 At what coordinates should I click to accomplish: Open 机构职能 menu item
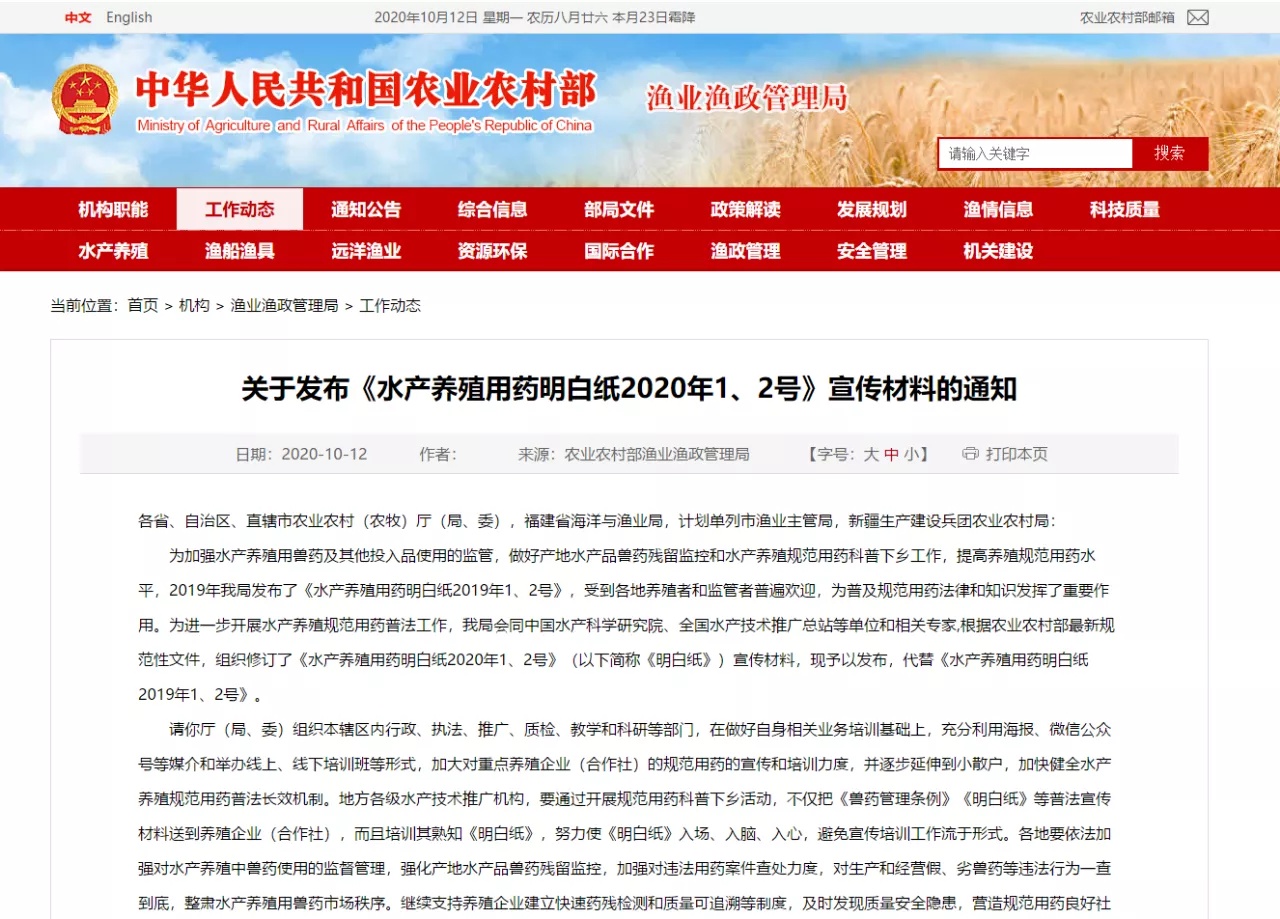[x=113, y=209]
